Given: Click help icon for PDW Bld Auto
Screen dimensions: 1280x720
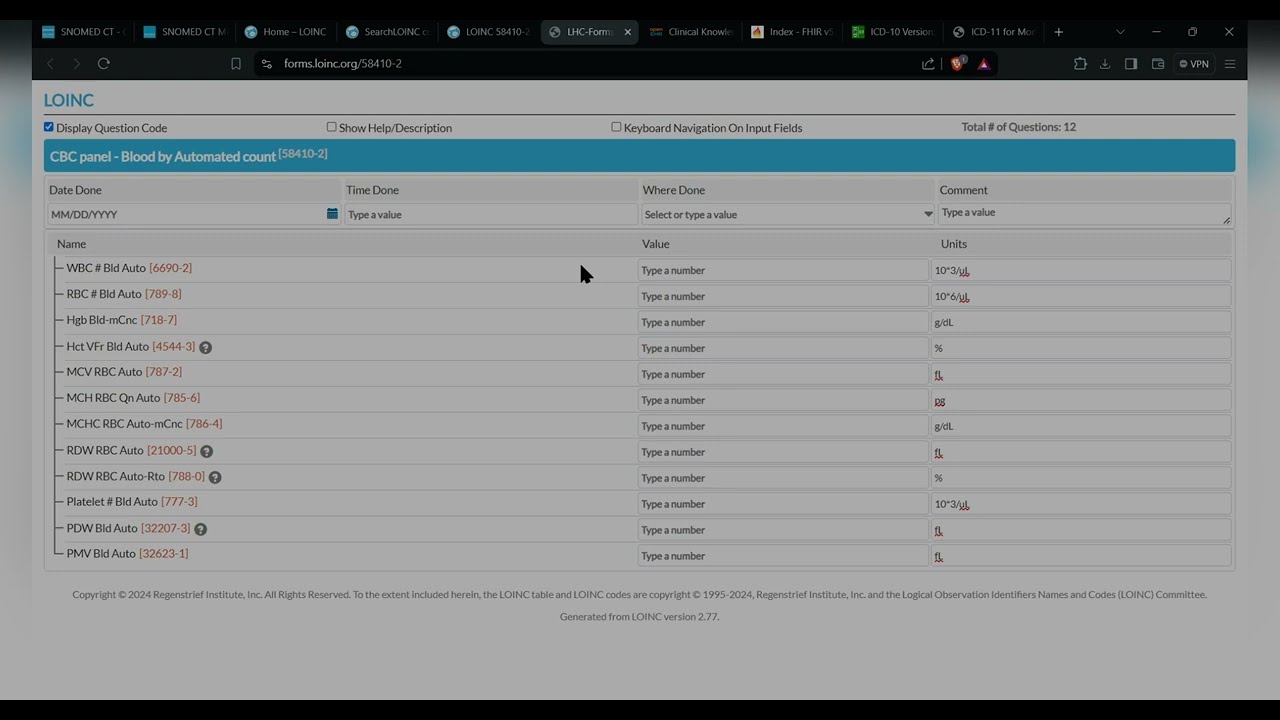Looking at the screenshot, I should click(x=201, y=530).
